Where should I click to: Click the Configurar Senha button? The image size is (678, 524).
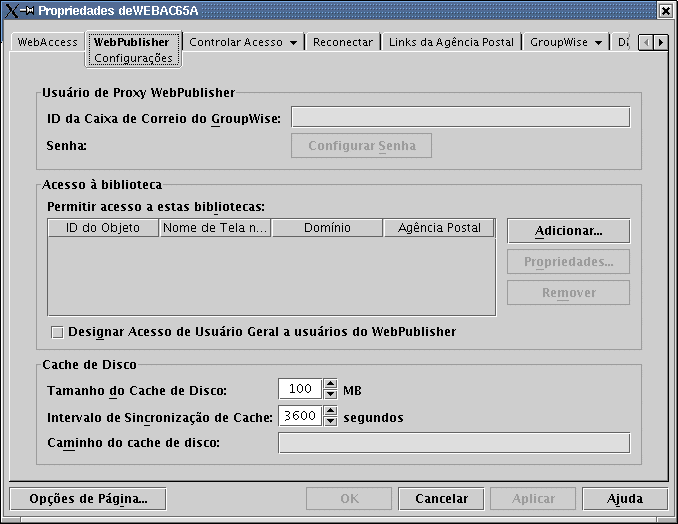[x=361, y=146]
